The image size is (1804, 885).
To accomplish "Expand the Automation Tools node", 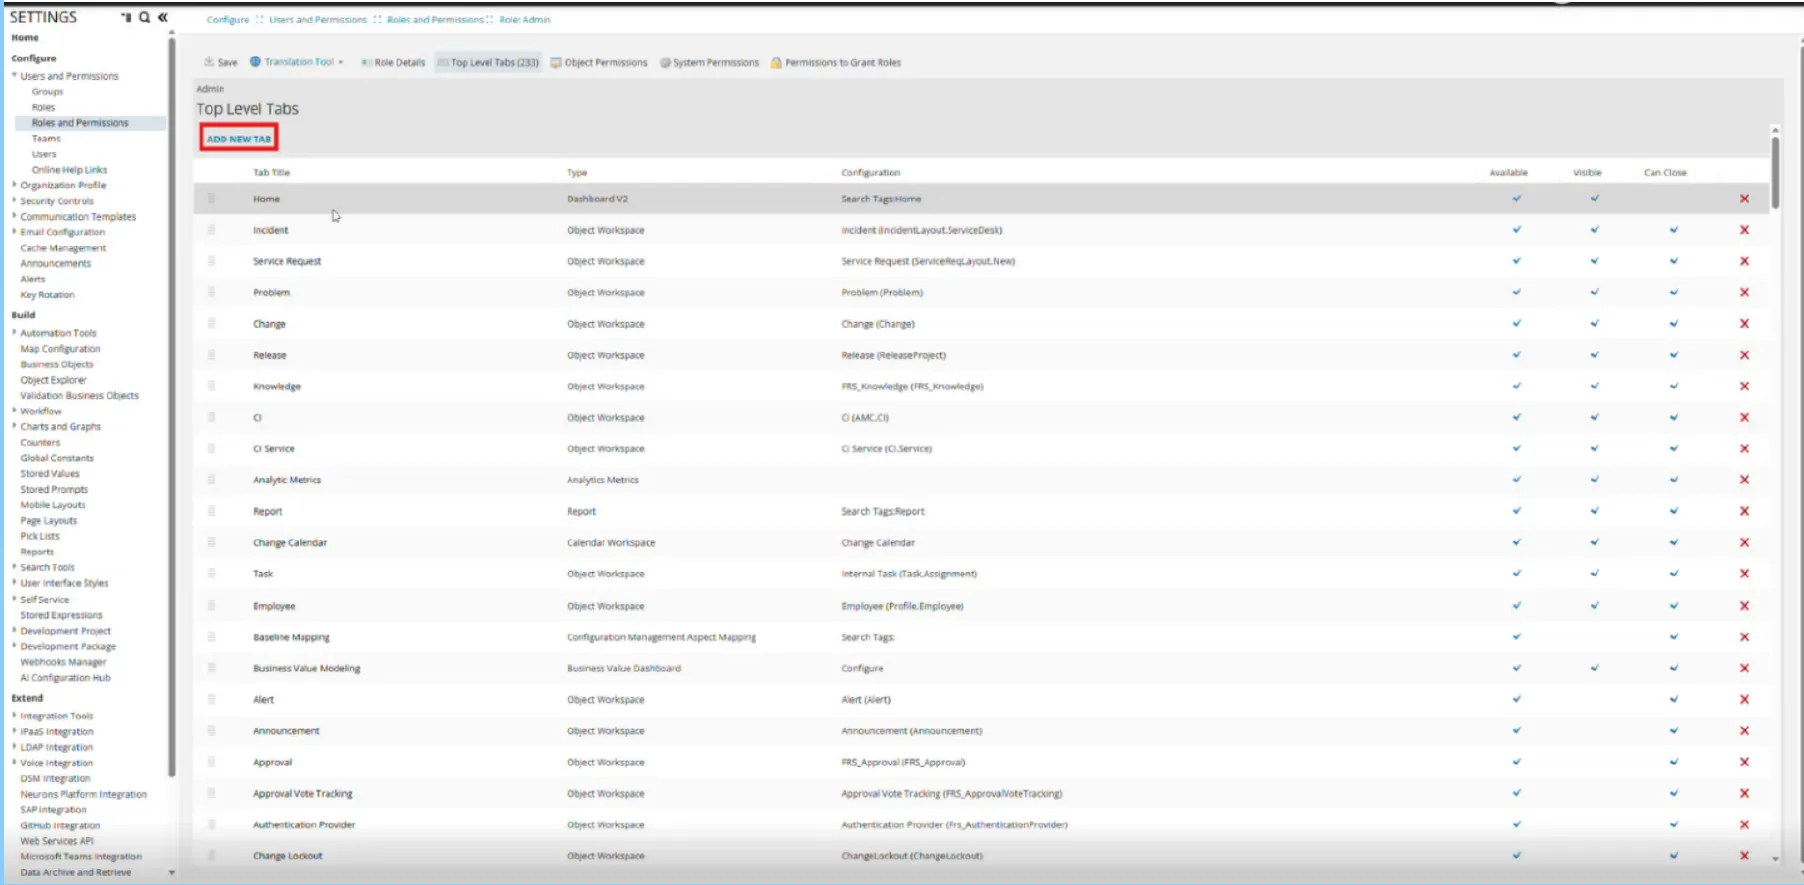I will (14, 333).
